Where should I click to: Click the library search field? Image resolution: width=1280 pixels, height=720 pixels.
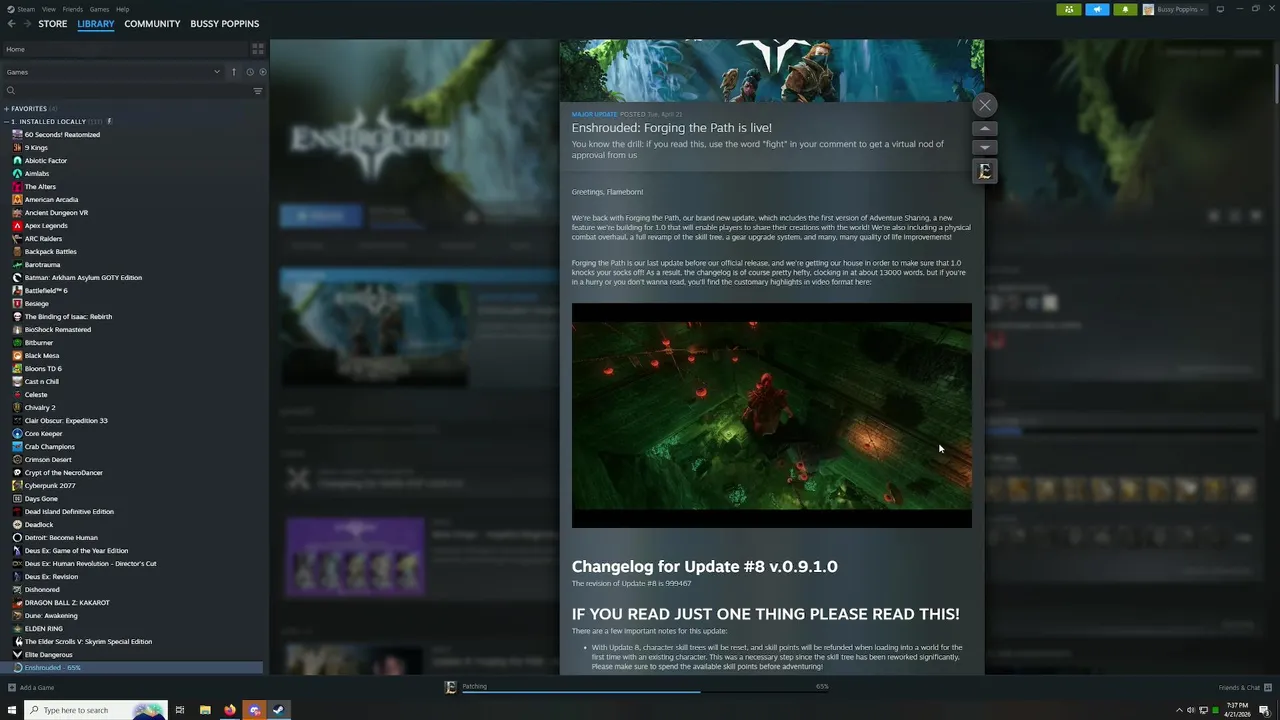tap(125, 91)
